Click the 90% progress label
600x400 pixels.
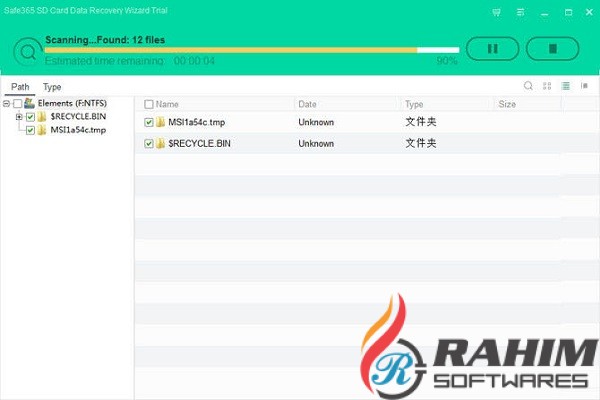(x=447, y=60)
